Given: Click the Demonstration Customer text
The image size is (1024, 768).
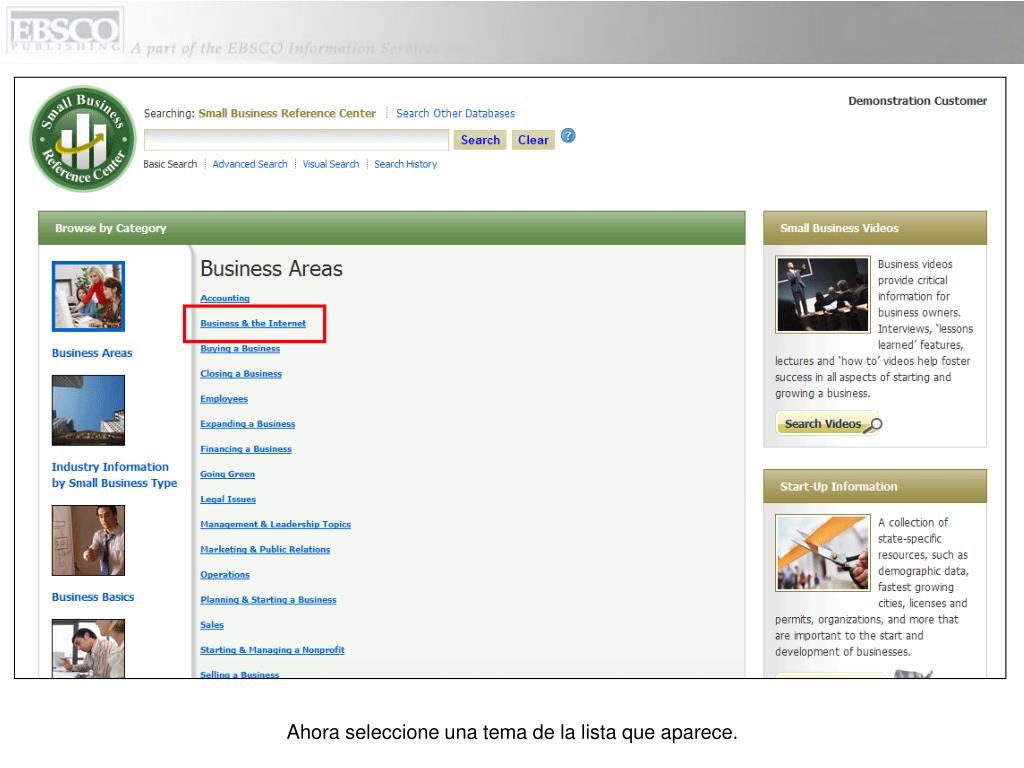Looking at the screenshot, I should click(x=918, y=101).
